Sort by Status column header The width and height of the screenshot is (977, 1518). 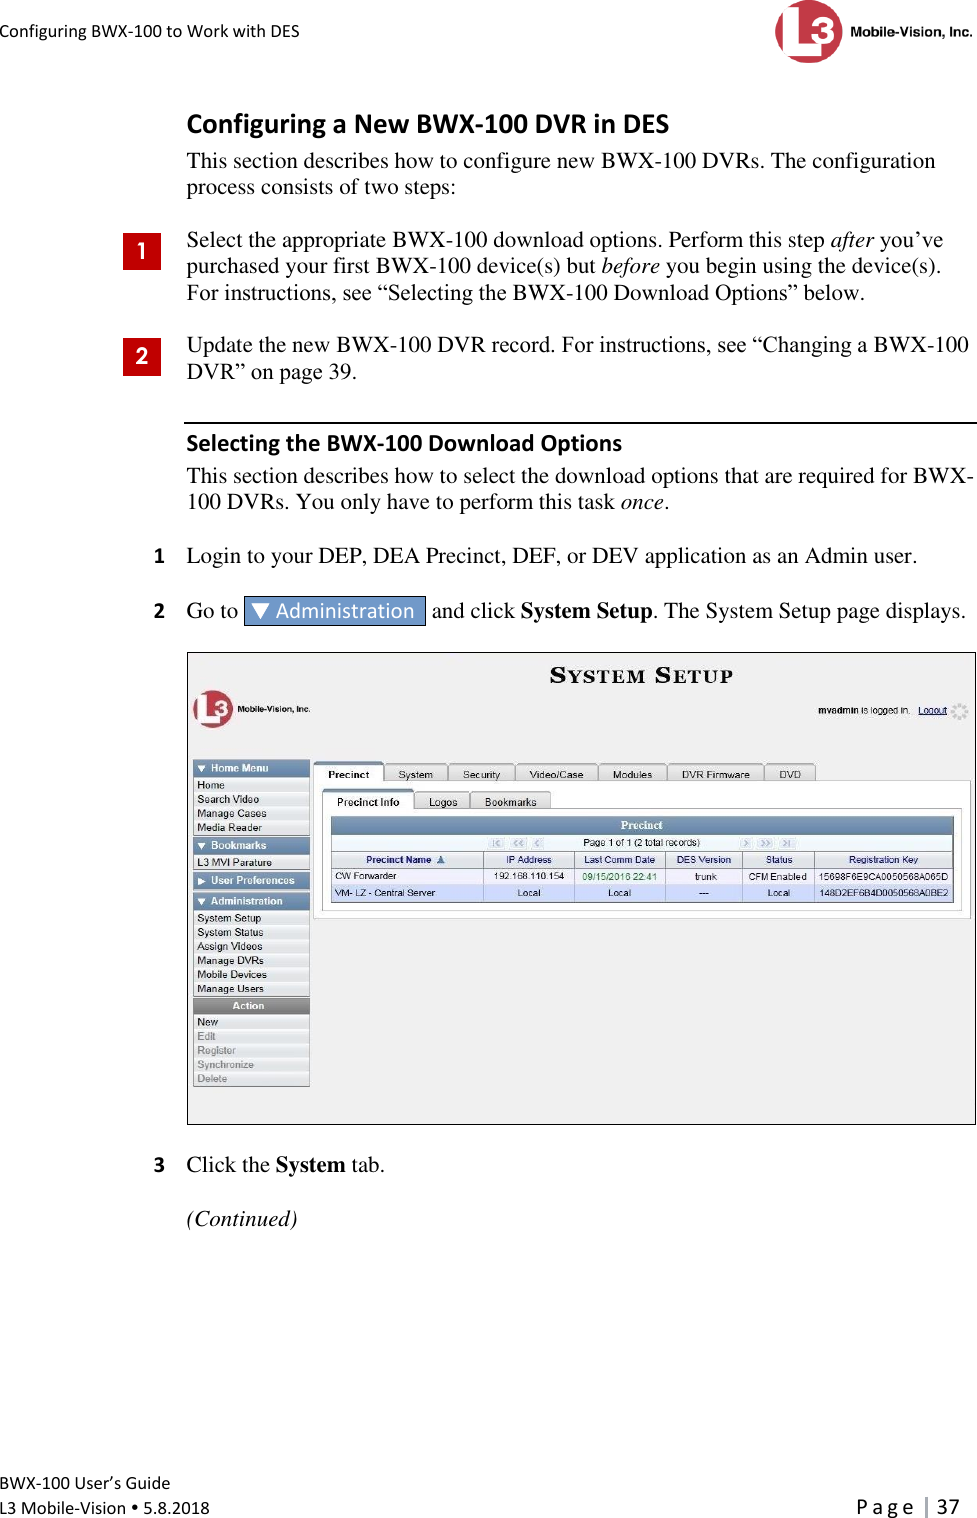(x=778, y=860)
